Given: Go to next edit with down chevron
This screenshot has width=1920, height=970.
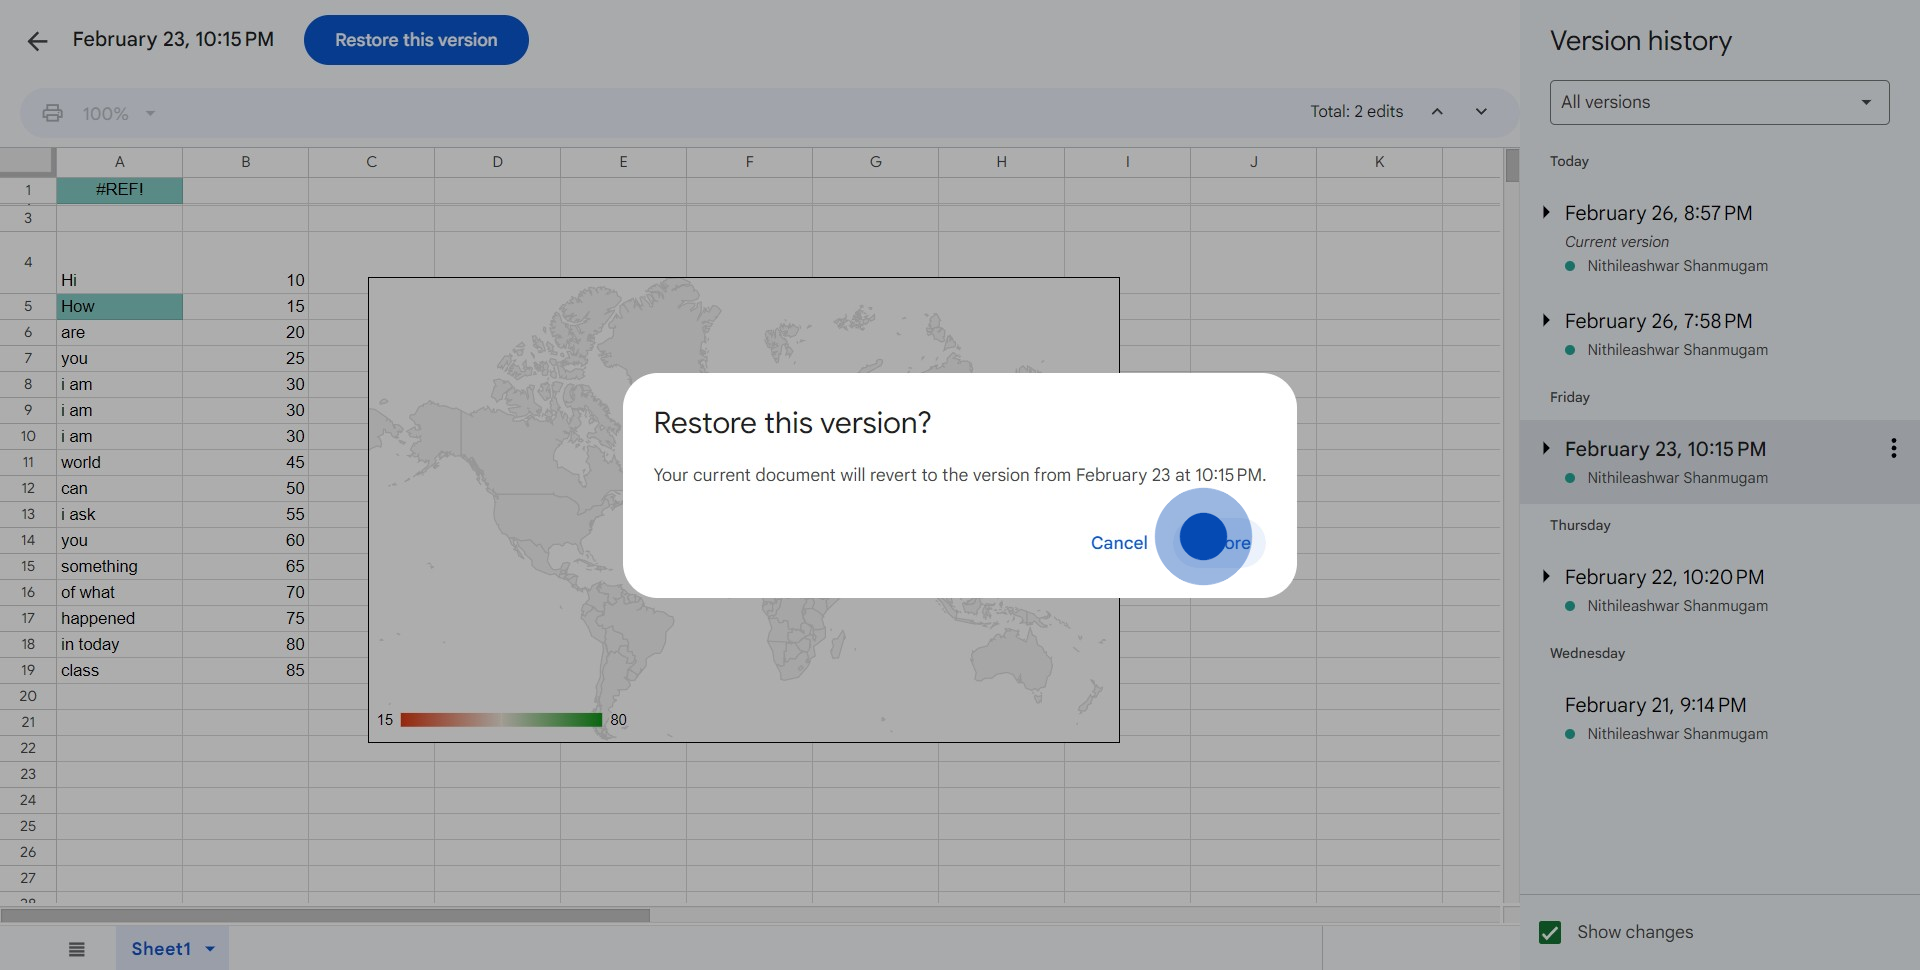Looking at the screenshot, I should (1481, 112).
